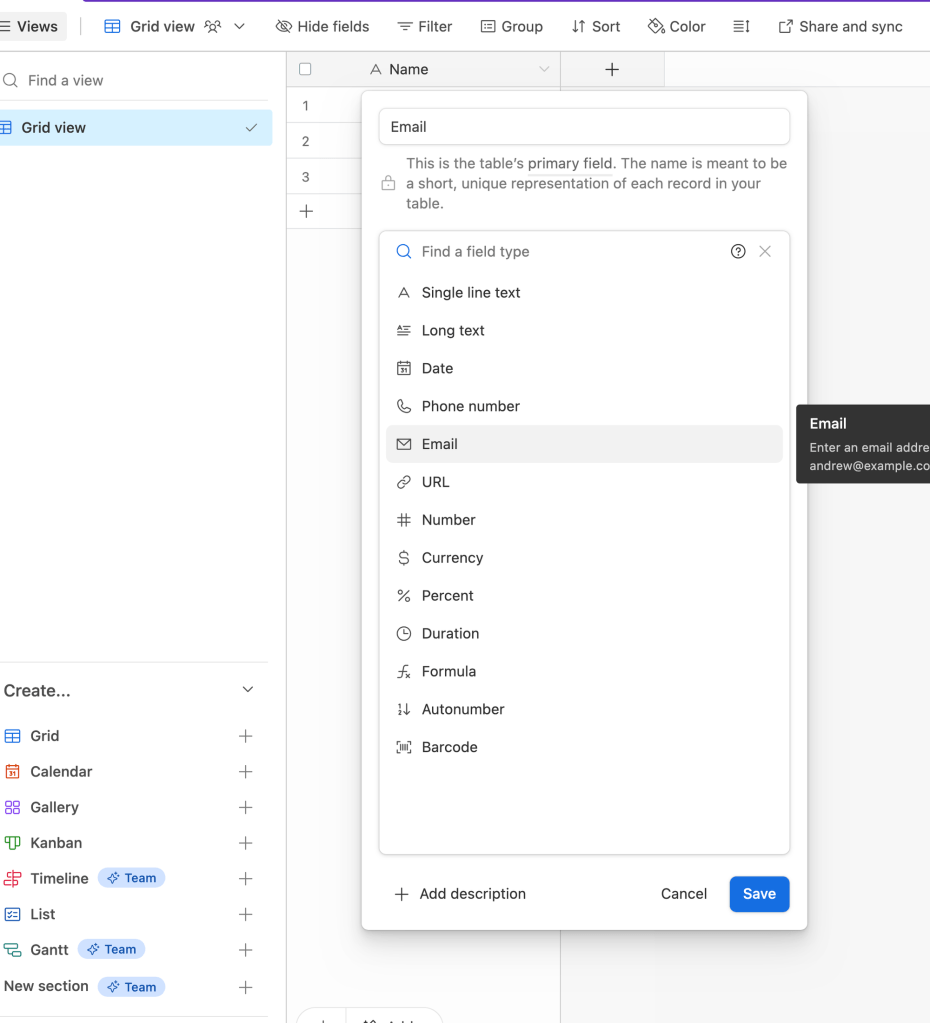Open the Name field header dropdown
This screenshot has height=1023, width=930.
544,69
